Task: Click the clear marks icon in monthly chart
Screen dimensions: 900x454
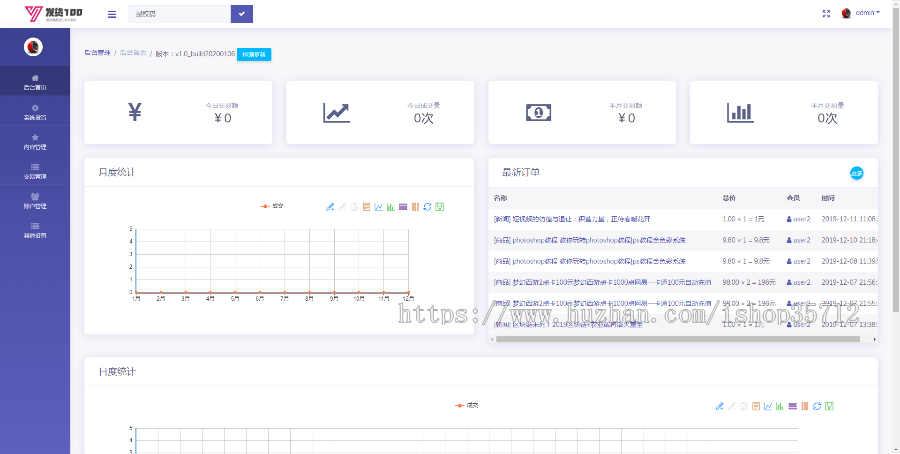Action: coord(354,207)
